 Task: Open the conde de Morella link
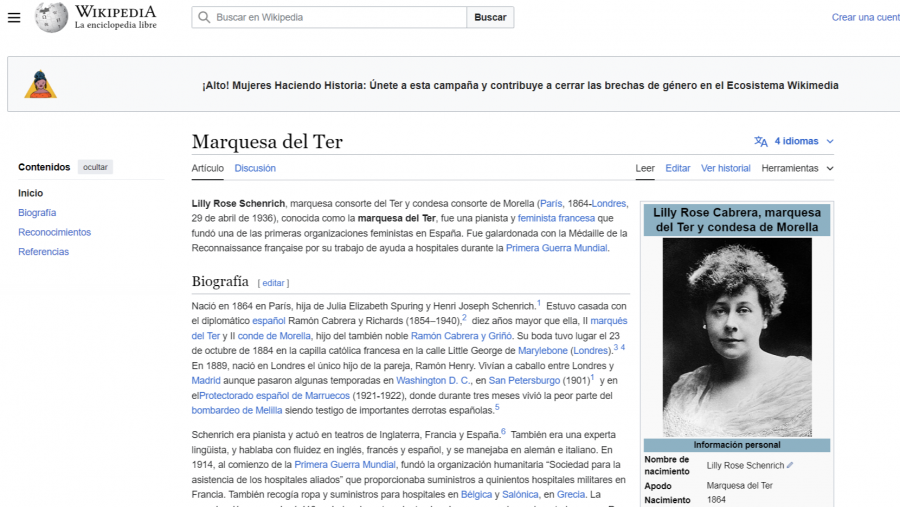(274, 336)
